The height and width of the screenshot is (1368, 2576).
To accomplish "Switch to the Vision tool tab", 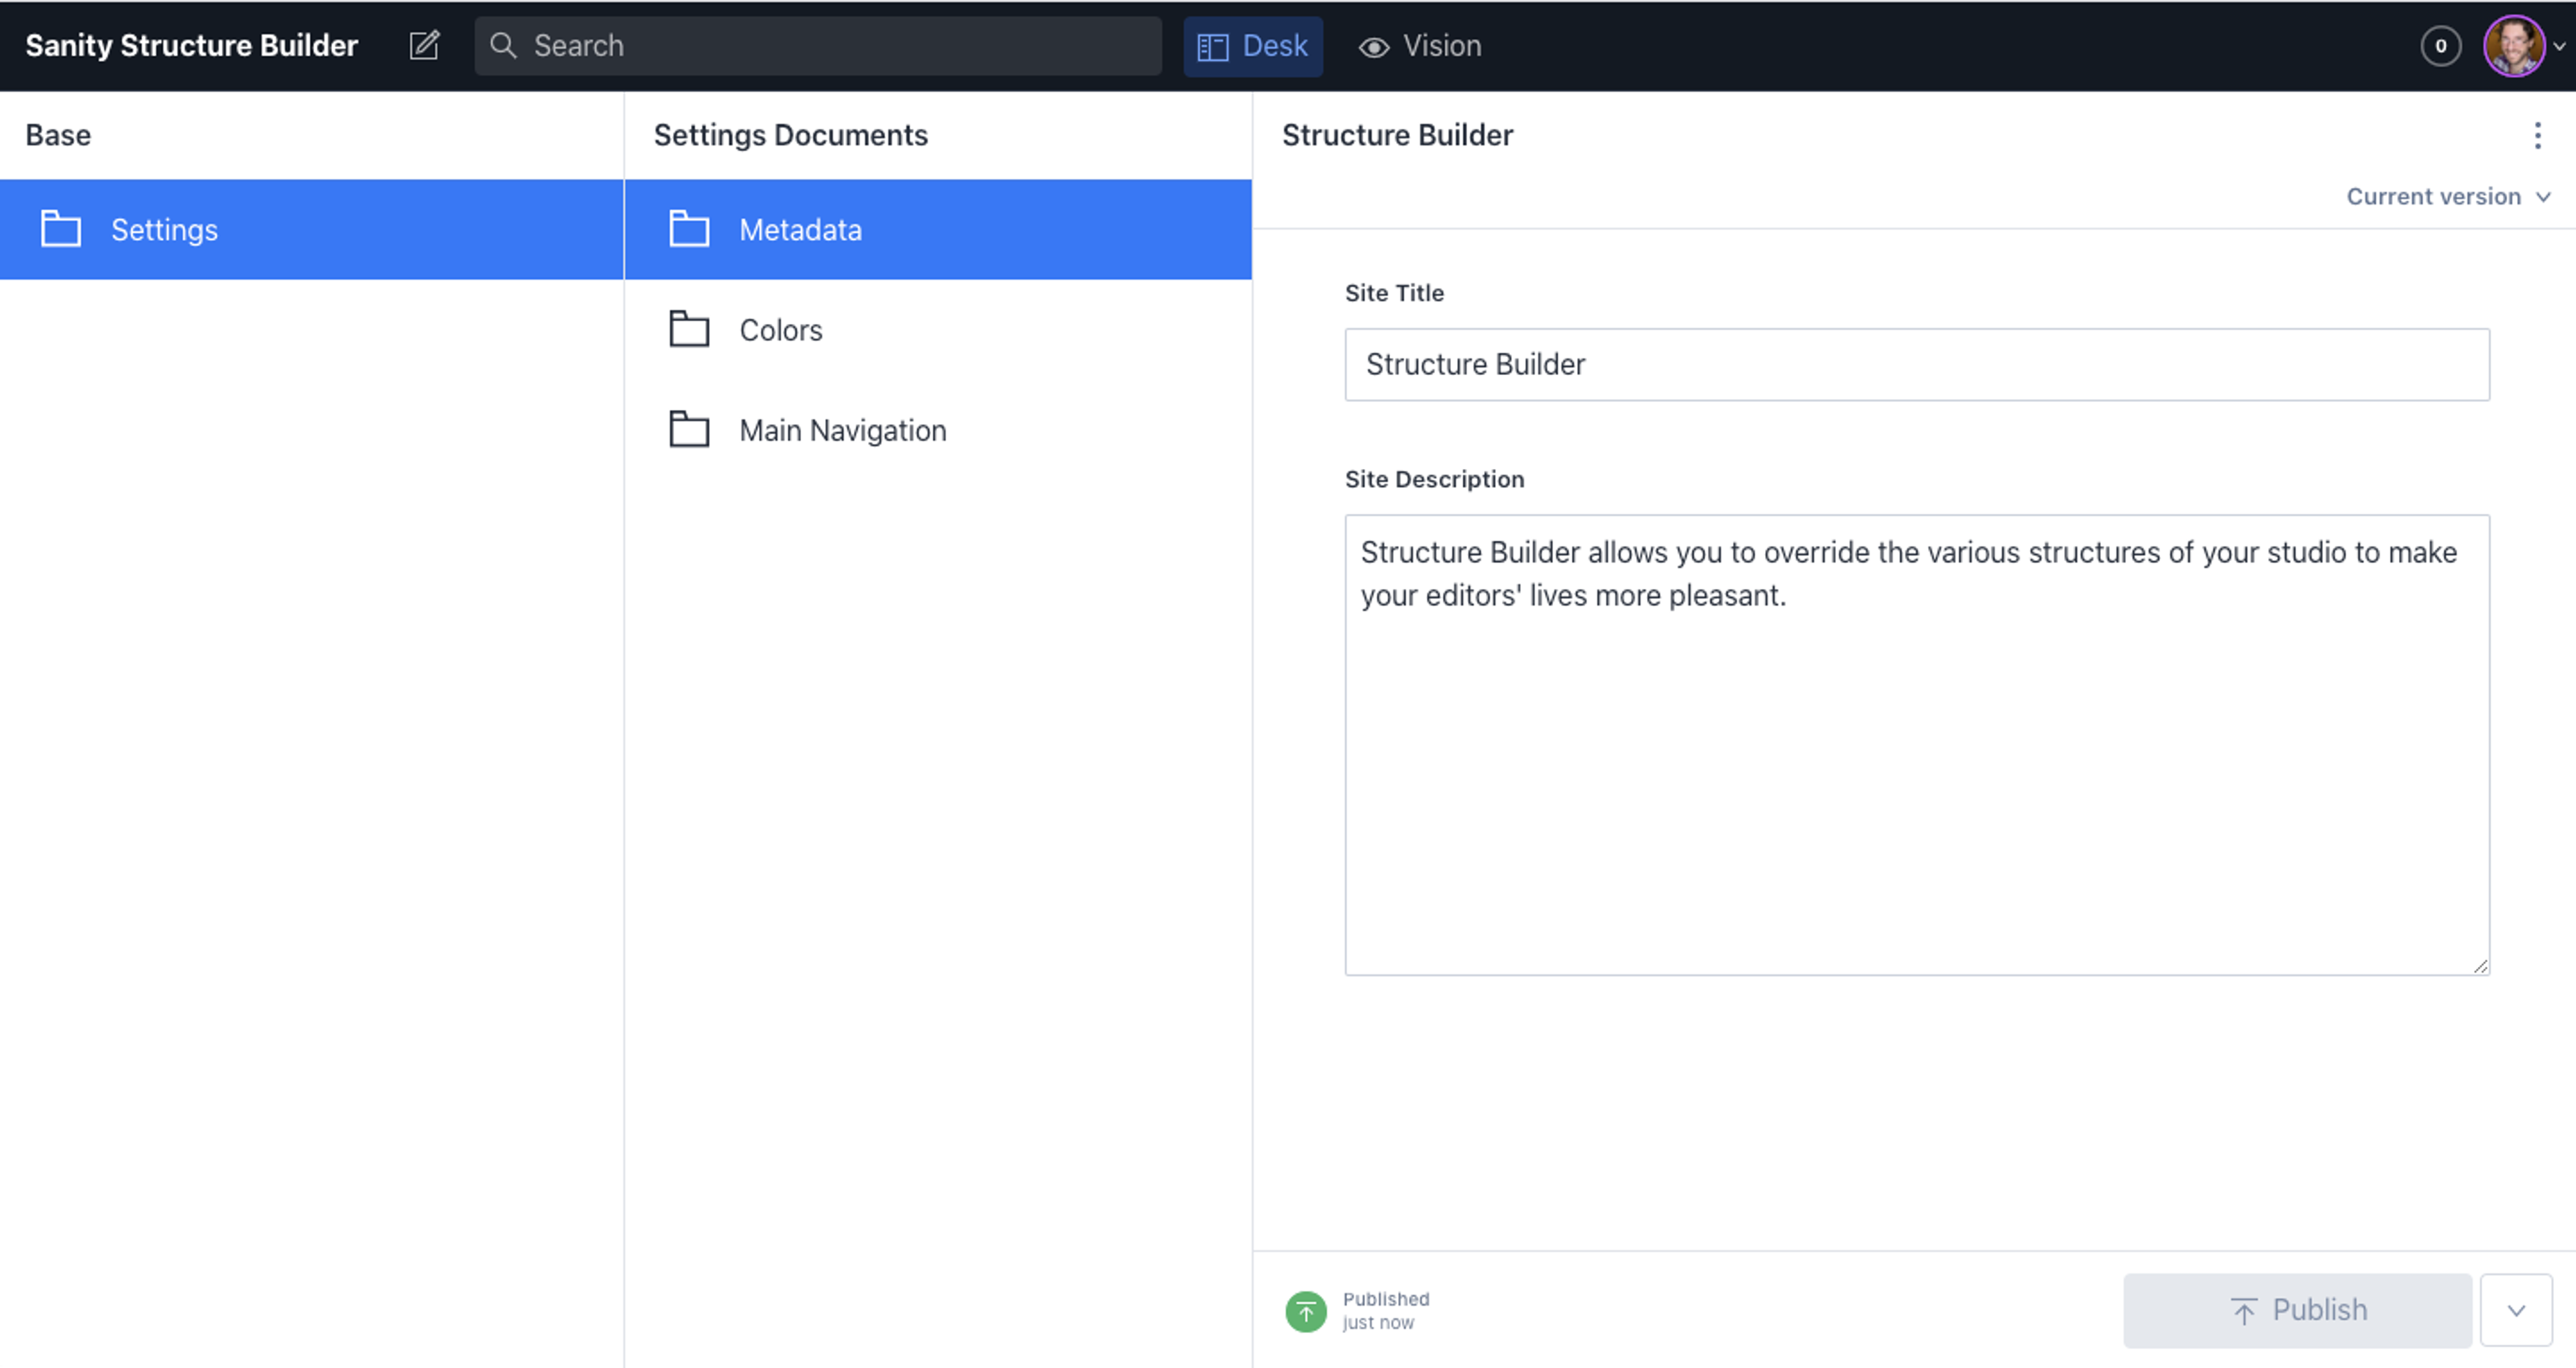I will click(x=1419, y=45).
